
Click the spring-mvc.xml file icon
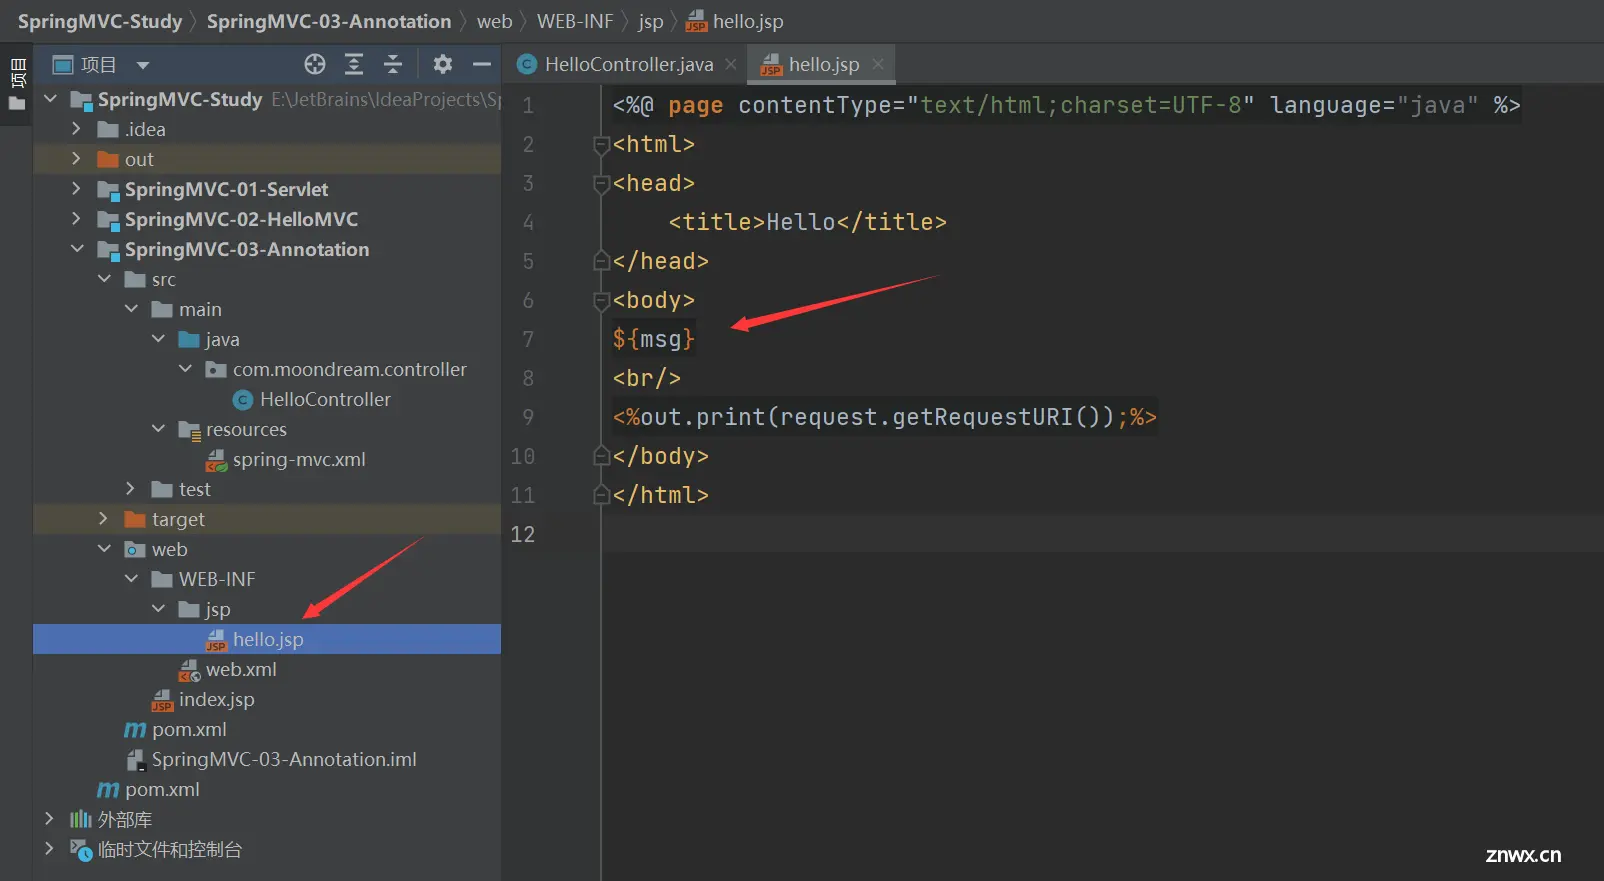click(x=216, y=460)
